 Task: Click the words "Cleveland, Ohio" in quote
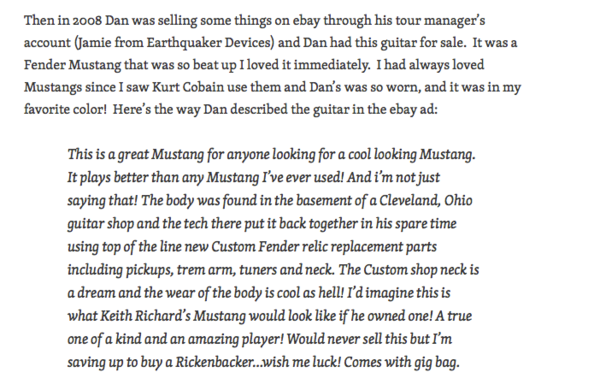point(426,201)
